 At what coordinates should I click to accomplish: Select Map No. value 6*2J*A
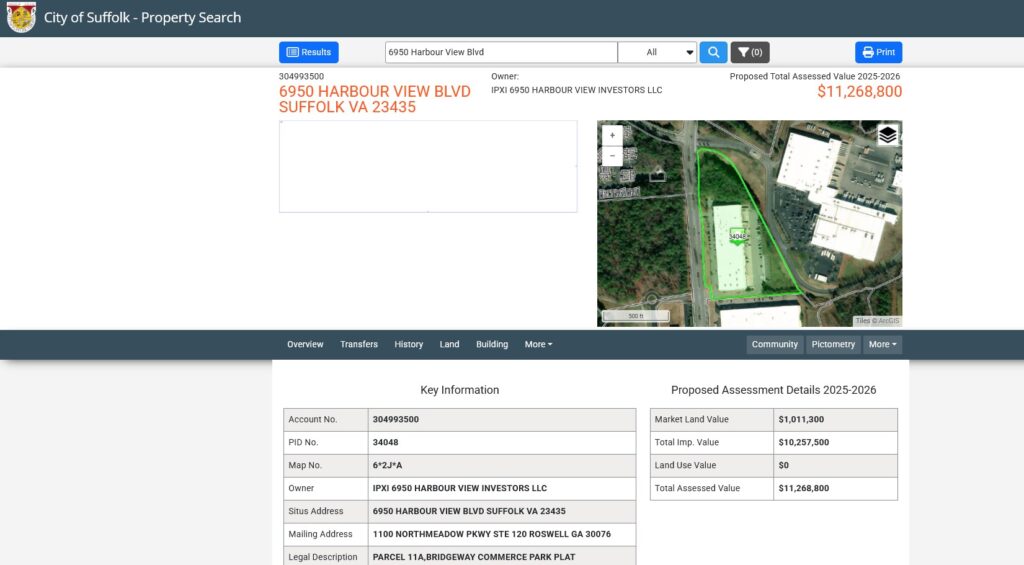(387, 465)
